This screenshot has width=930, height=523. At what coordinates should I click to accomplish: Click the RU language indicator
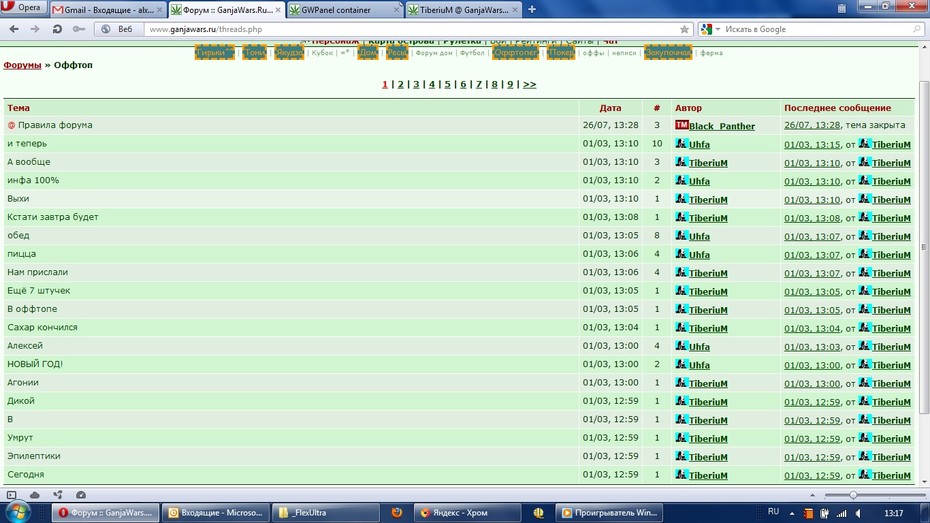(773, 512)
